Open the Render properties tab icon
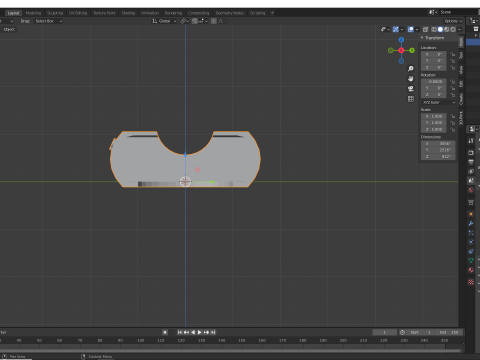The width and height of the screenshot is (480, 360). (x=471, y=153)
